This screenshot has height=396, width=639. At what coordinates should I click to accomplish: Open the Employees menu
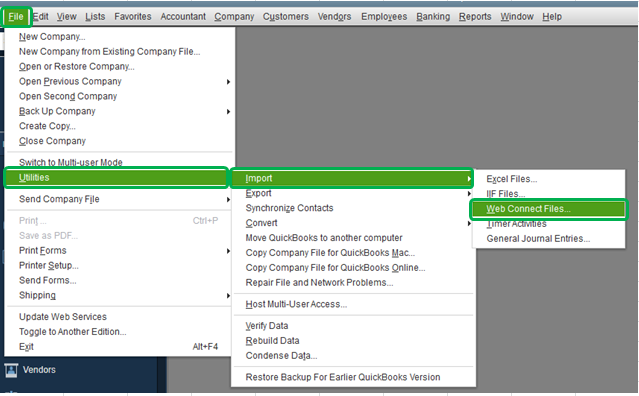(384, 17)
